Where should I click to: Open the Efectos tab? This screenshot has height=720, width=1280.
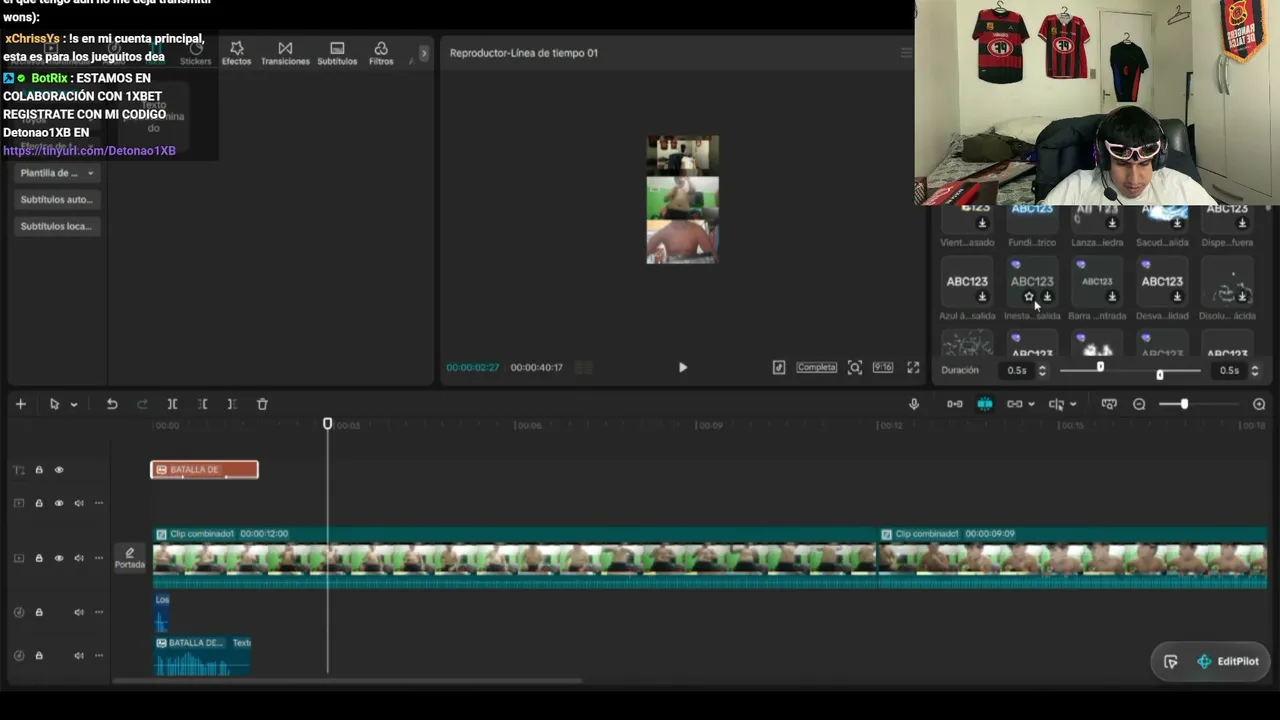(x=236, y=53)
